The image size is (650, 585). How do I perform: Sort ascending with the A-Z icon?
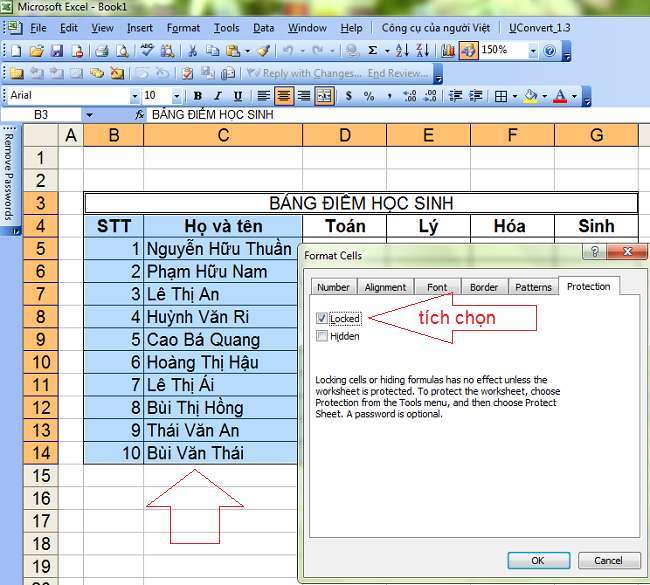point(402,51)
